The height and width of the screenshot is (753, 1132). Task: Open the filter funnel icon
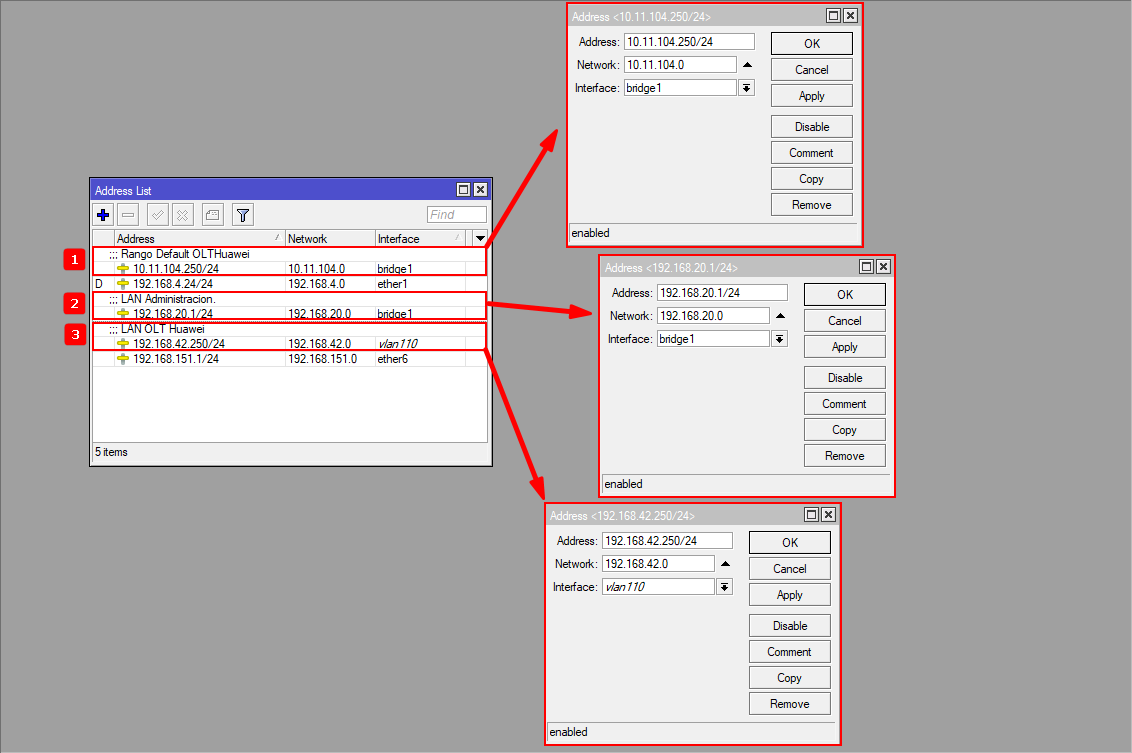[243, 215]
